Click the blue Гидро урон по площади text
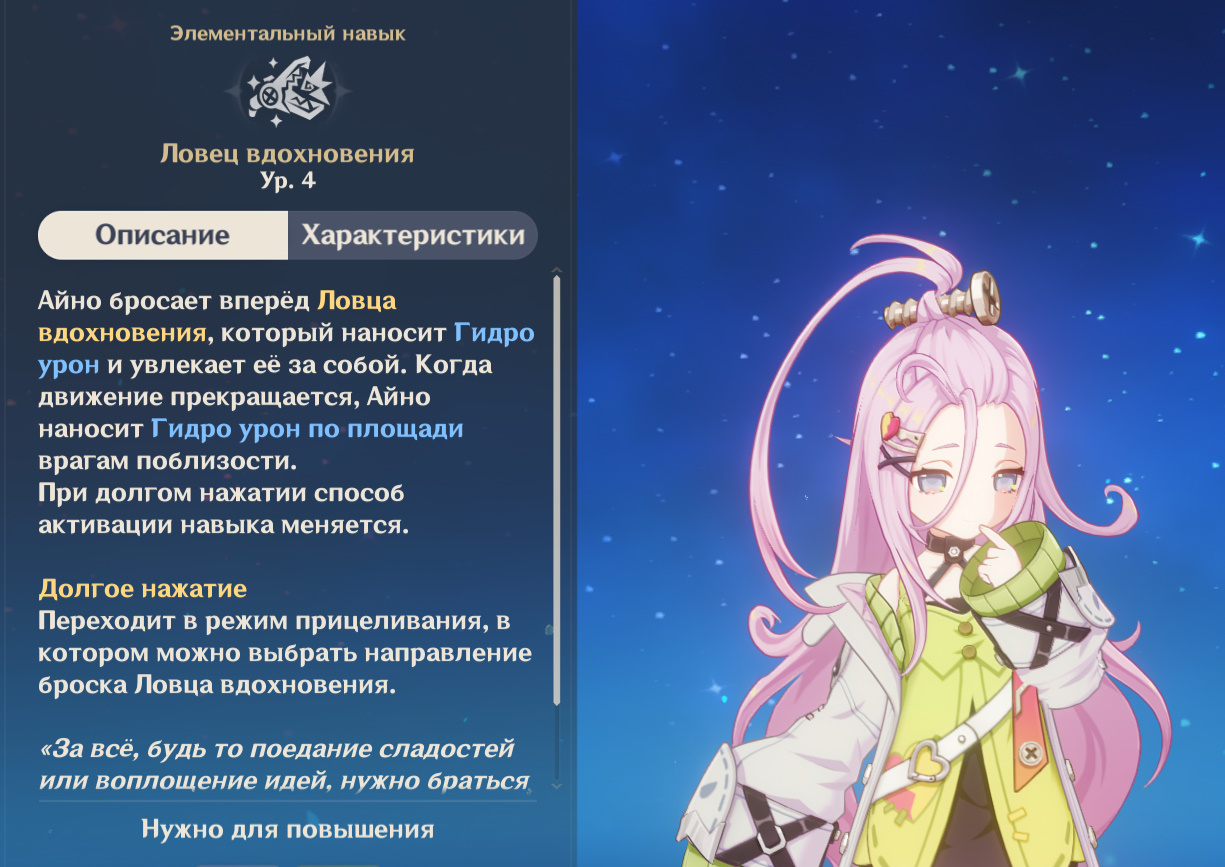 (x=307, y=429)
